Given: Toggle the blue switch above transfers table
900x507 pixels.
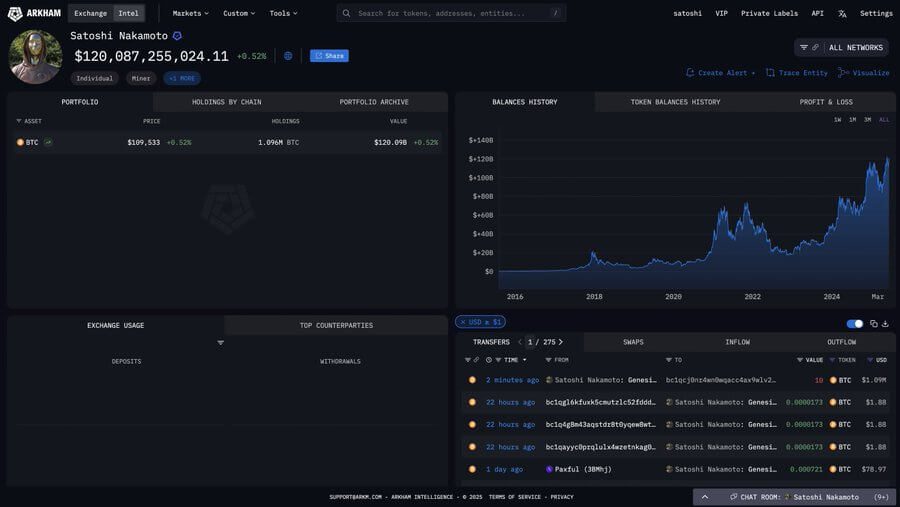Looking at the screenshot, I should (855, 324).
